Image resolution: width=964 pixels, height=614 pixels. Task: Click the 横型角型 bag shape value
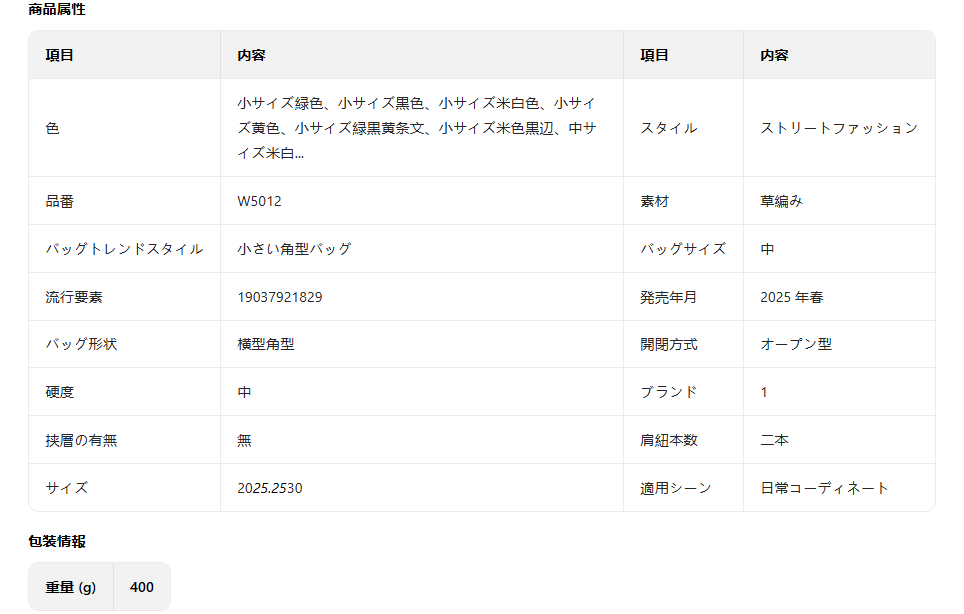tap(265, 344)
